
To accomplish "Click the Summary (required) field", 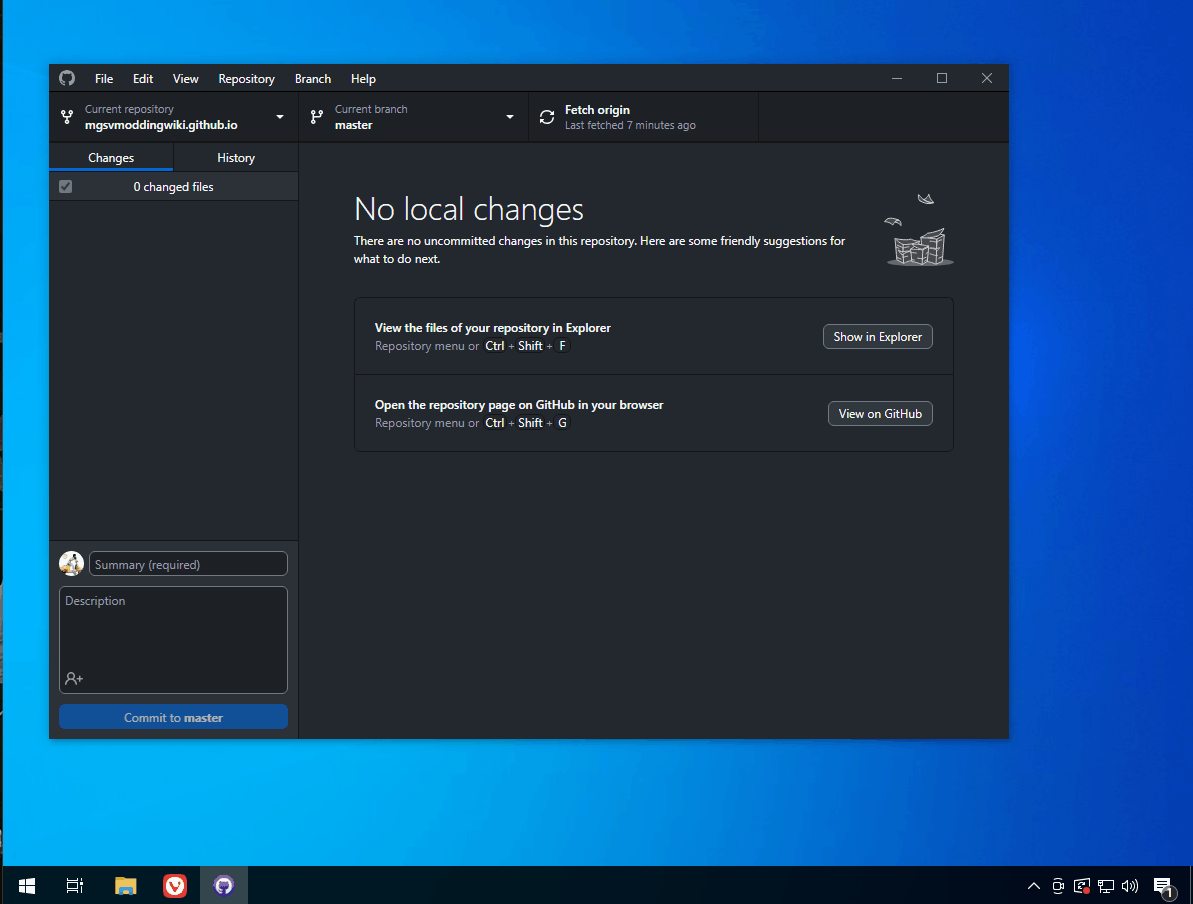I will coord(188,564).
